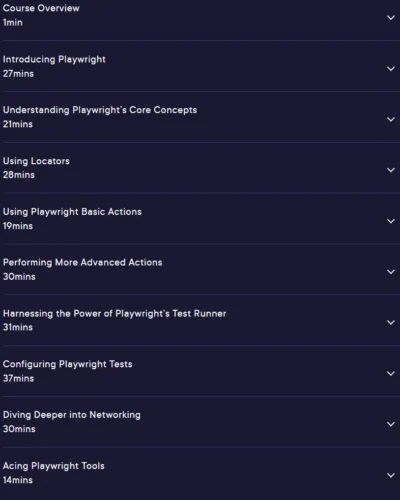Viewport: 400px width, 500px height.
Task: Select Acing Playwright Tools title
Action: 53,466
